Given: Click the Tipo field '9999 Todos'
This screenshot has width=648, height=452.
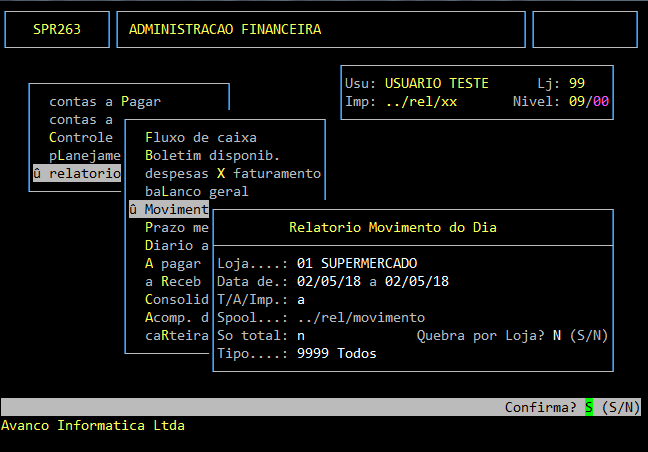Looking at the screenshot, I should click(337, 353).
